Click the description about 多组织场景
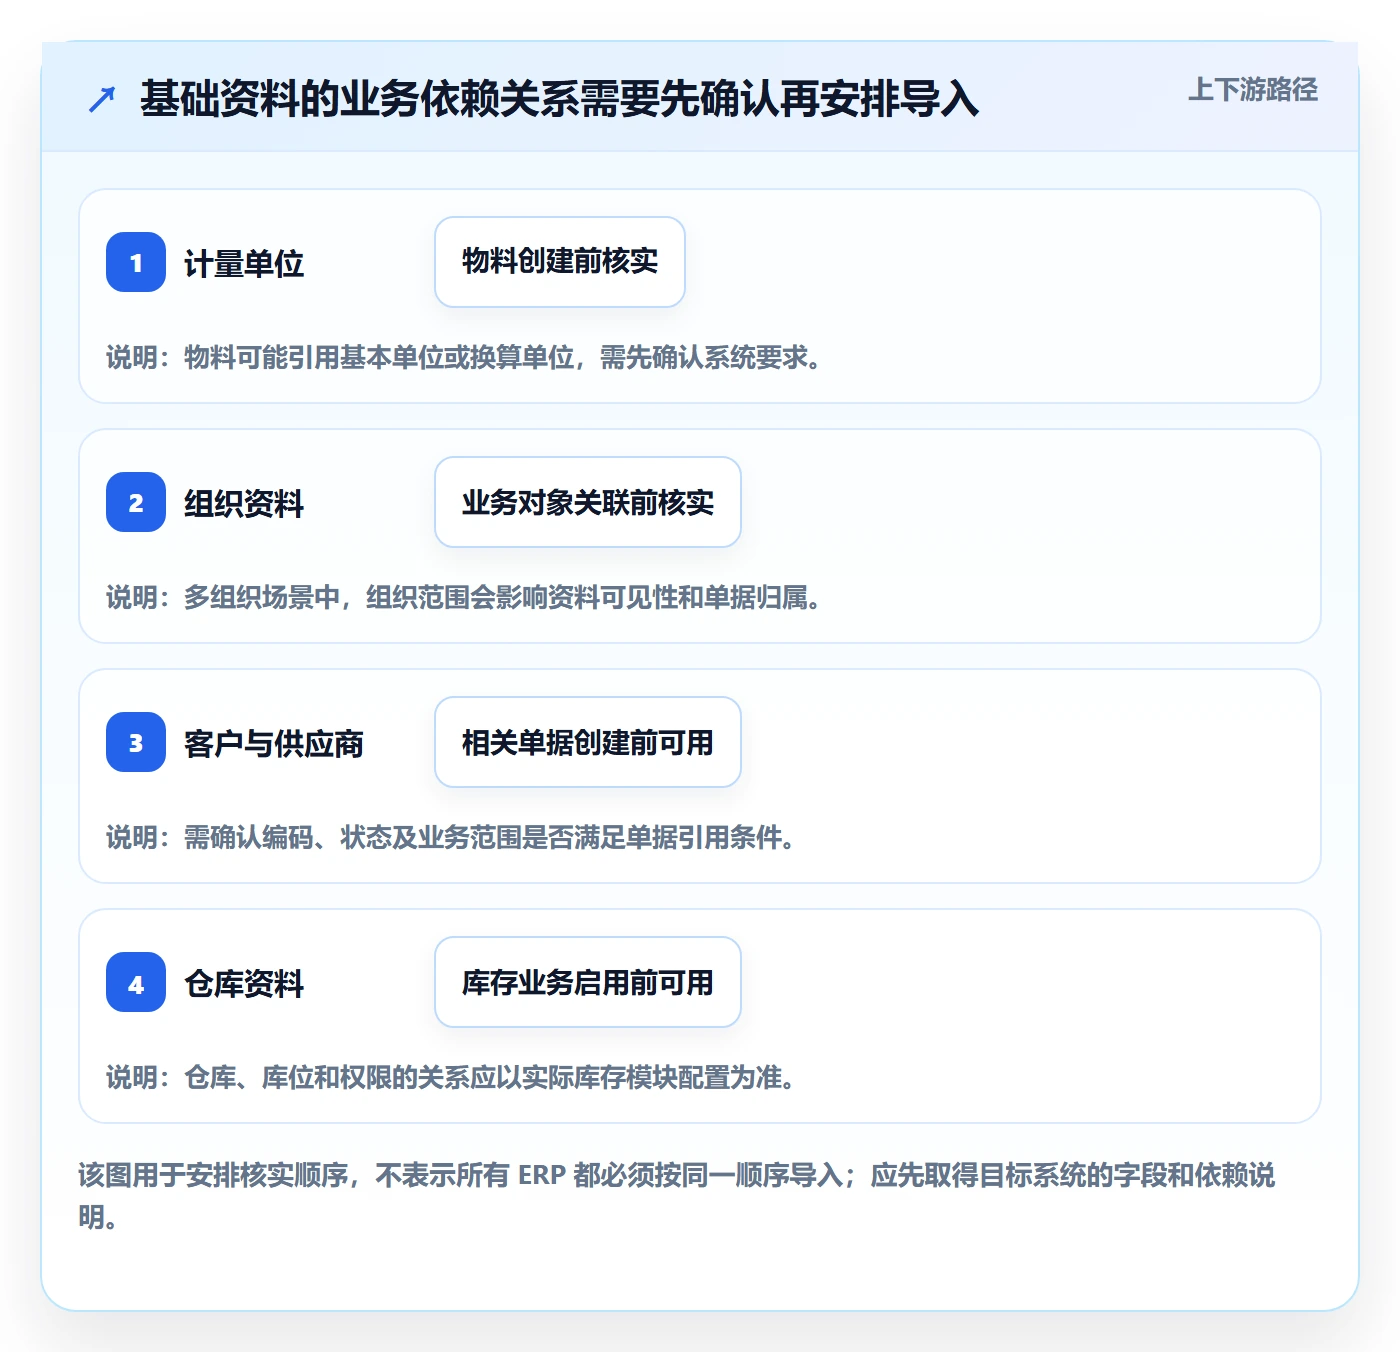This screenshot has height=1352, width=1400. tap(465, 598)
